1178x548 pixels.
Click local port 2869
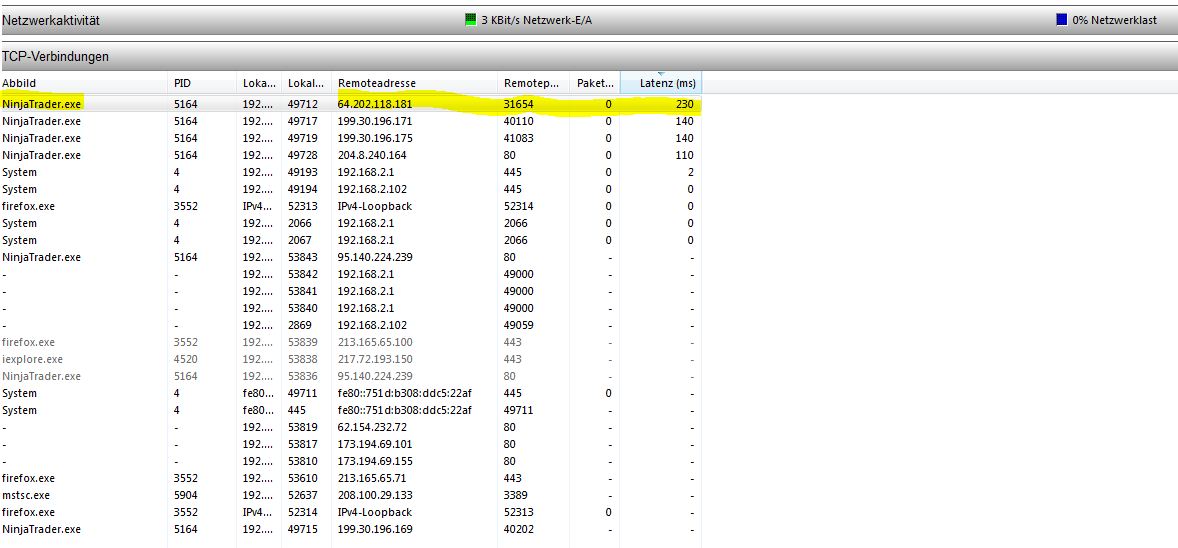(300, 325)
